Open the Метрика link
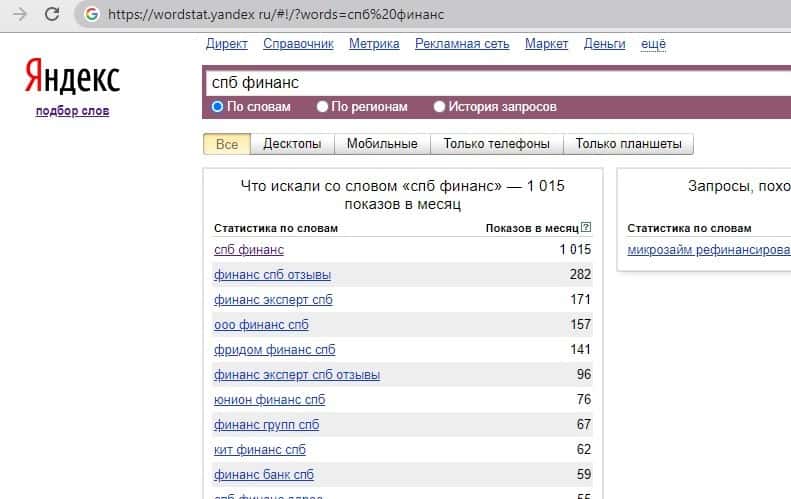 coord(374,44)
